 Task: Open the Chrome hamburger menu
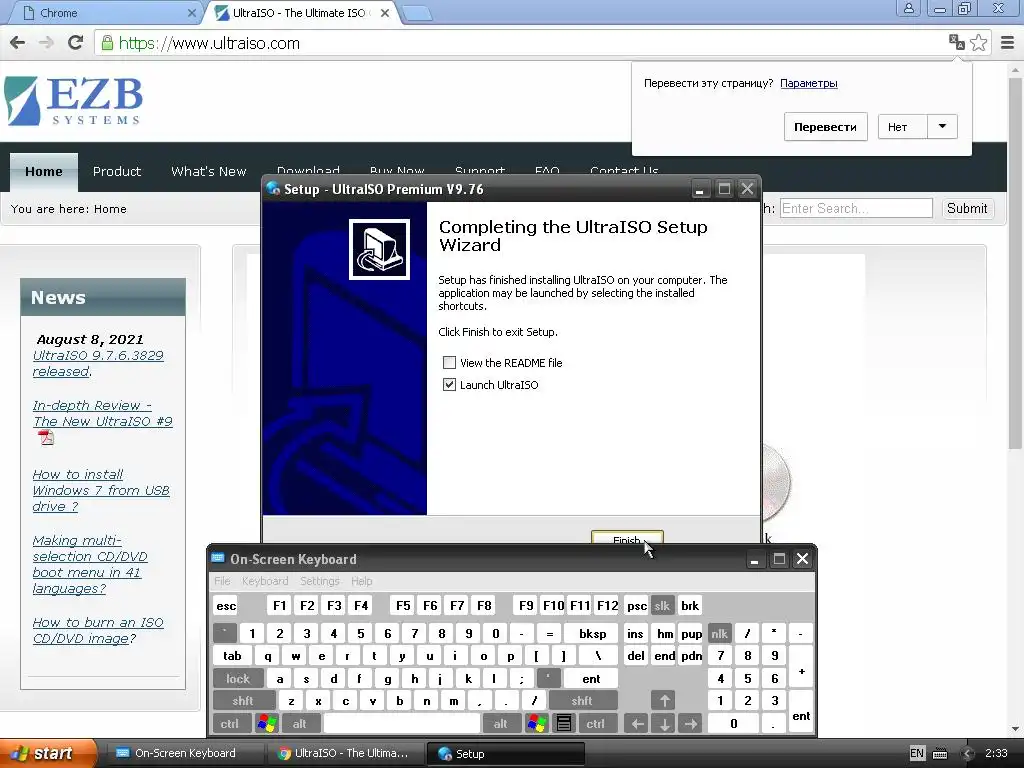click(1008, 42)
